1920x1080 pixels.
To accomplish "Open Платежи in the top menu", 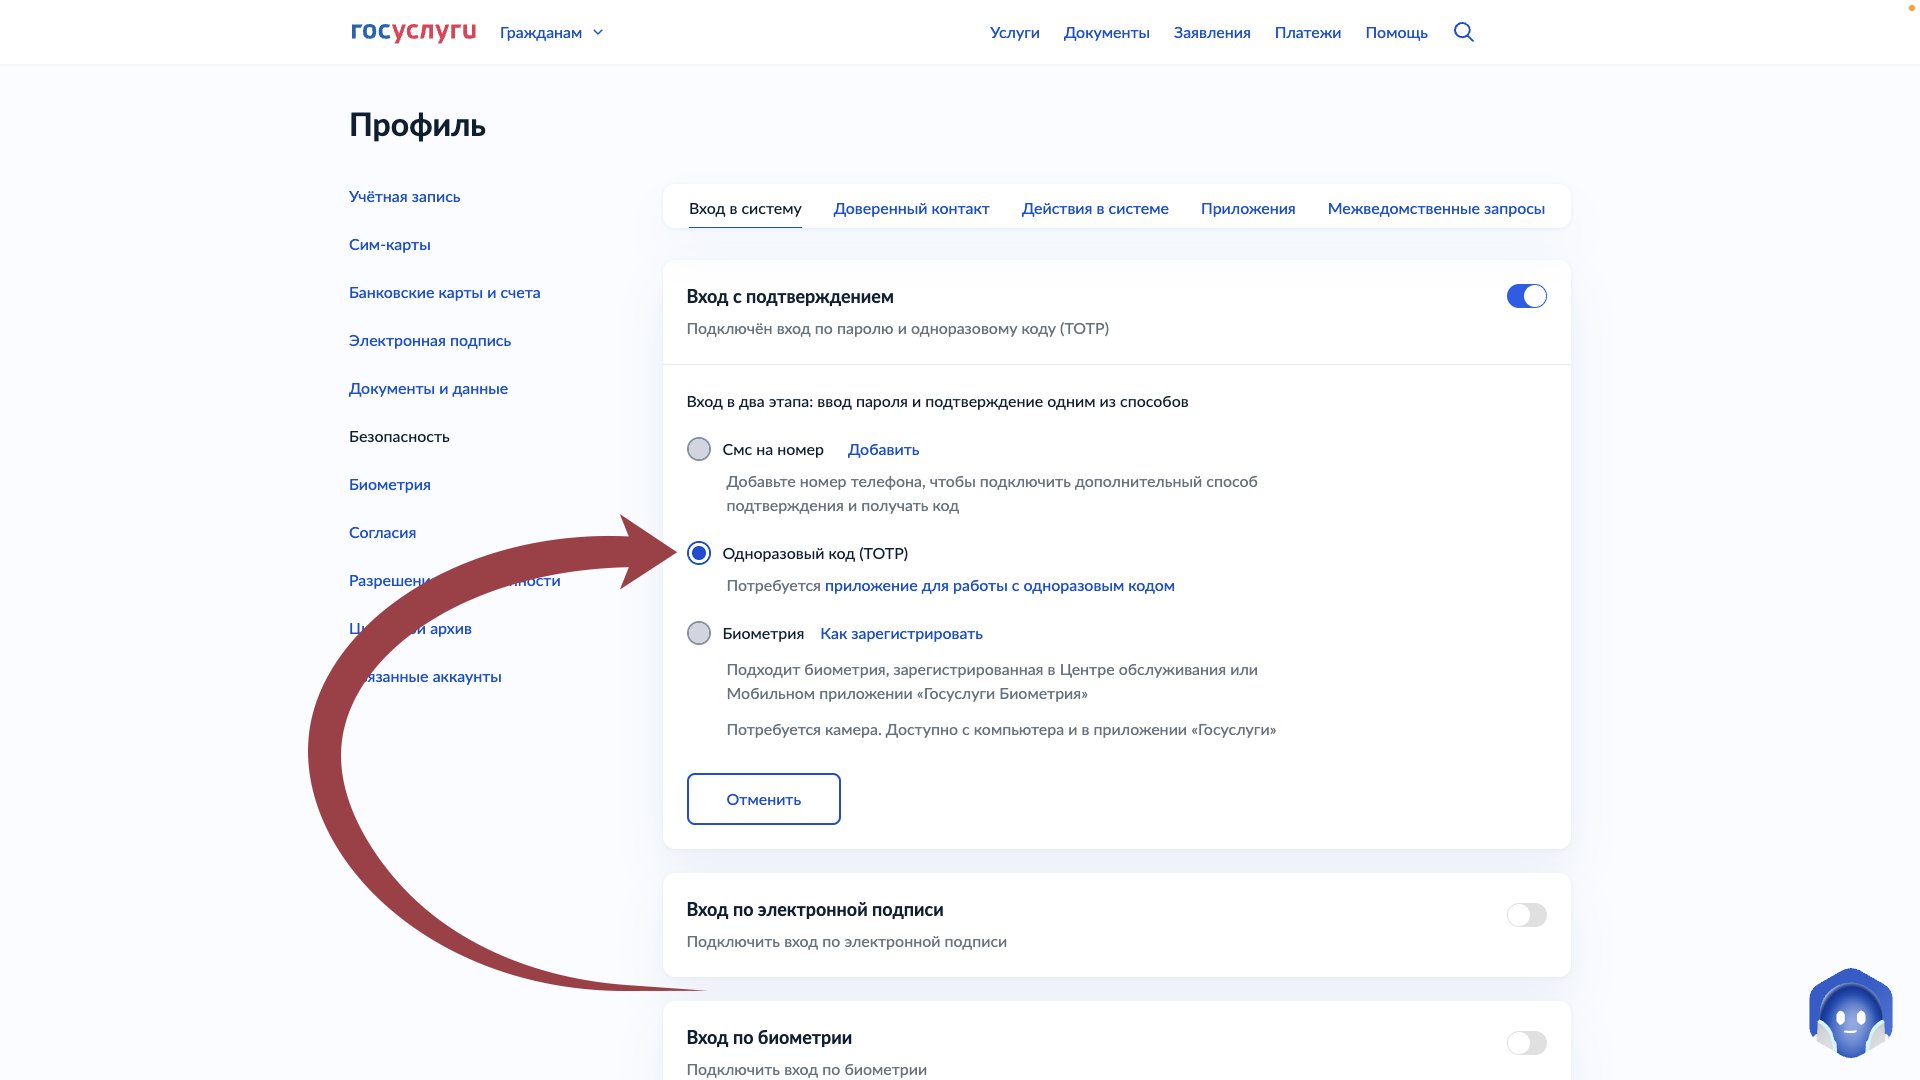I will 1307,32.
